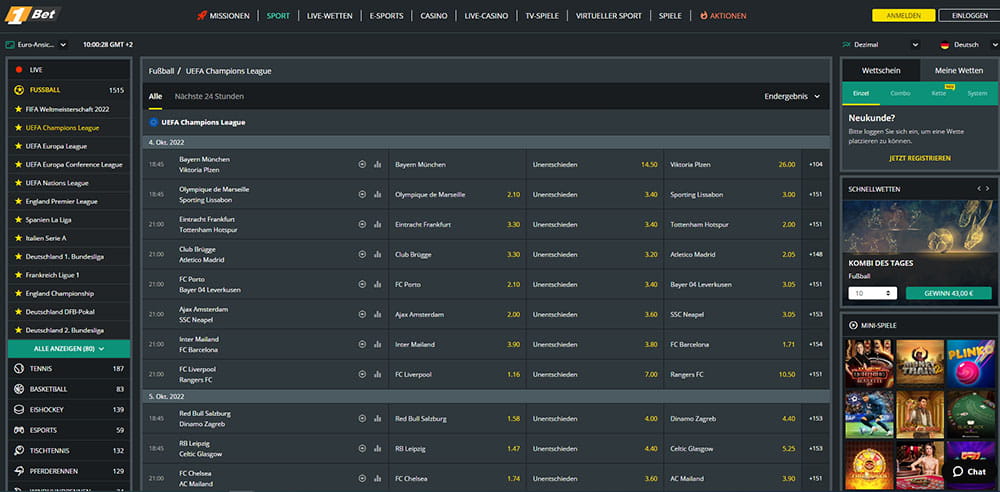Click the Gewinn 43,00 € button
Viewport: 1000px width, 492px height.
[948, 294]
